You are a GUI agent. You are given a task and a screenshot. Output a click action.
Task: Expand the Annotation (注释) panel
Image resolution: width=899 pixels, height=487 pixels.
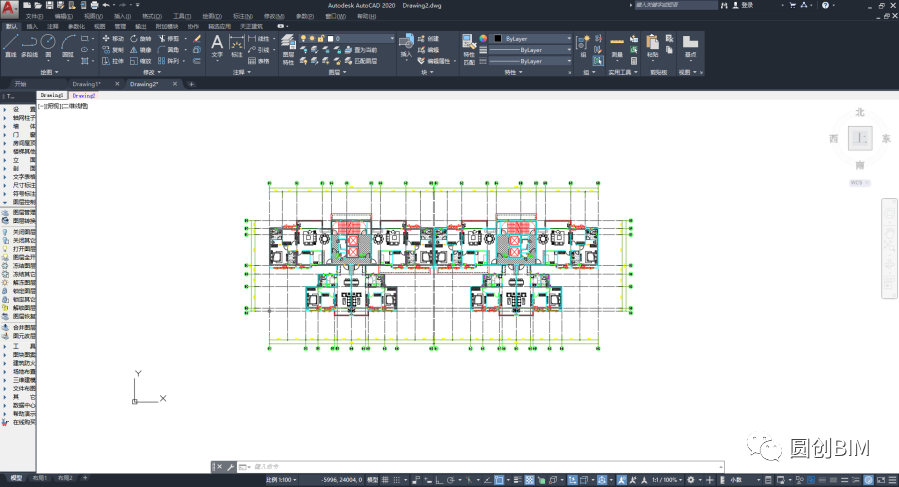pos(242,72)
